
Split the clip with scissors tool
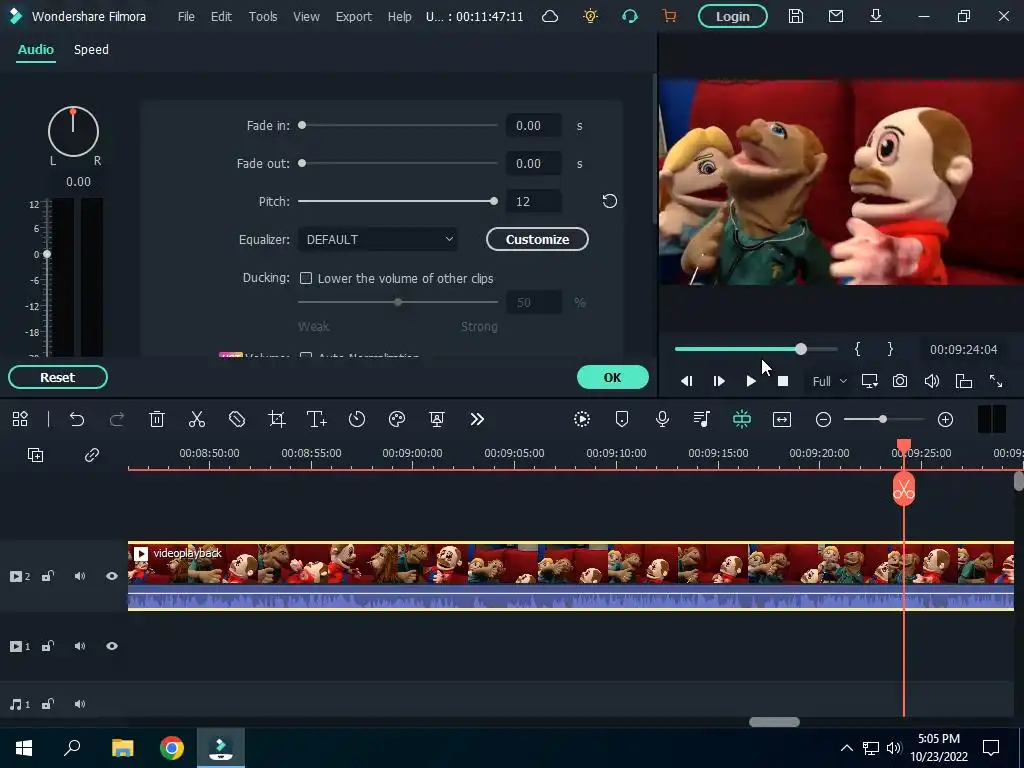(x=197, y=419)
